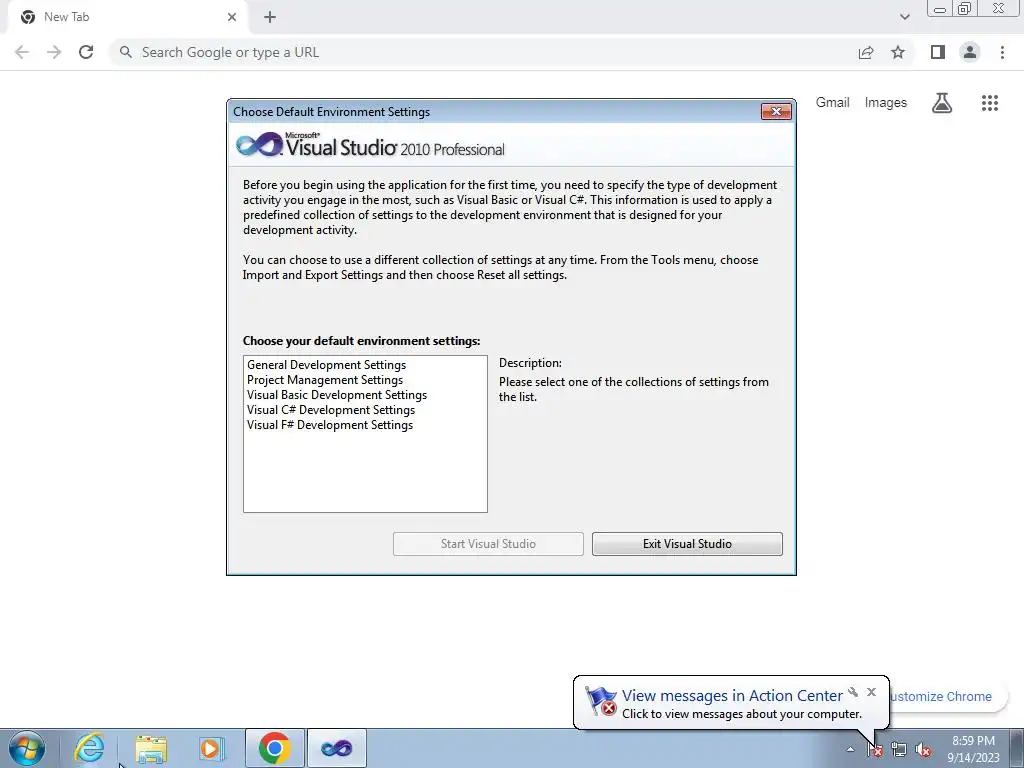Share this page icon in address bar

866,52
